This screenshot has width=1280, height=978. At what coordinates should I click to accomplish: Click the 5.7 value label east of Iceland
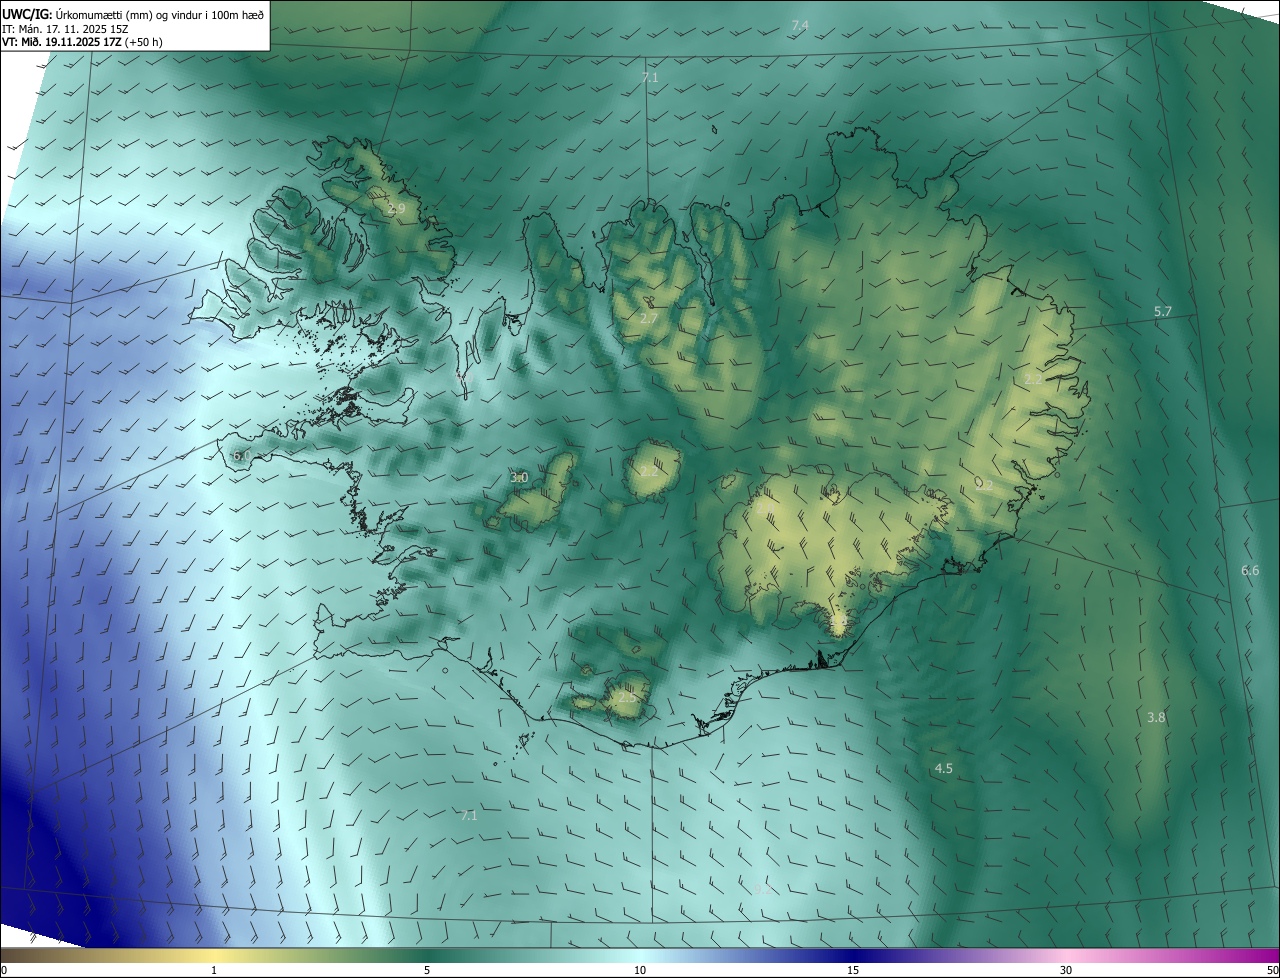pos(1162,312)
